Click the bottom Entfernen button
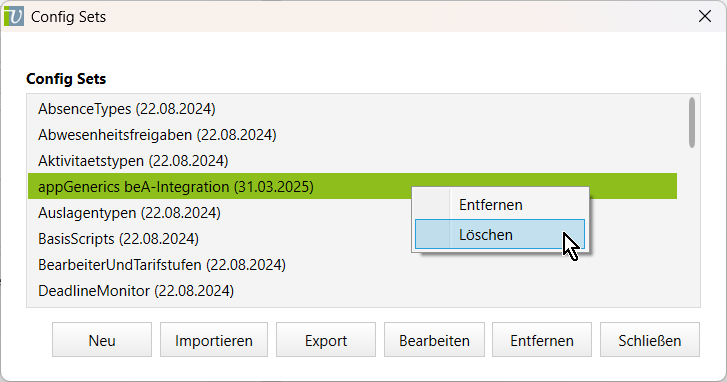This screenshot has height=382, width=727. (542, 340)
